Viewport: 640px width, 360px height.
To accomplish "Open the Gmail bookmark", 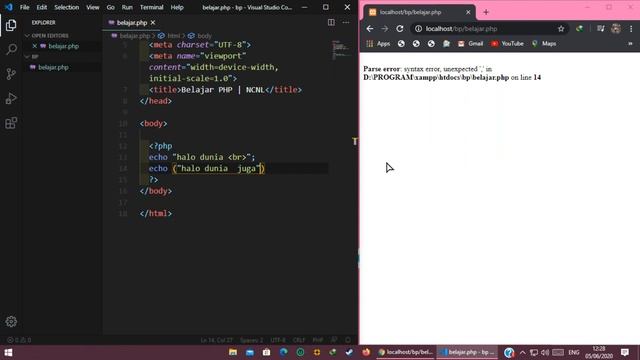I will tap(470, 44).
